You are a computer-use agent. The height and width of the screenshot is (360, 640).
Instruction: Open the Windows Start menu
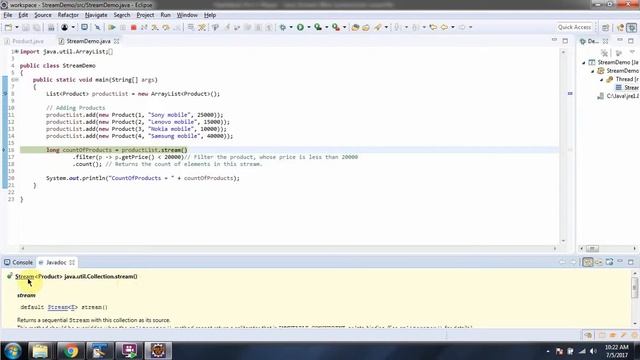point(13,351)
